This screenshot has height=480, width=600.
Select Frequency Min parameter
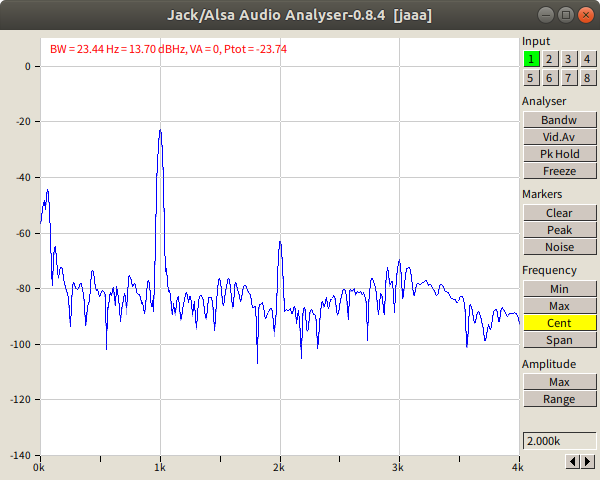coord(559,289)
